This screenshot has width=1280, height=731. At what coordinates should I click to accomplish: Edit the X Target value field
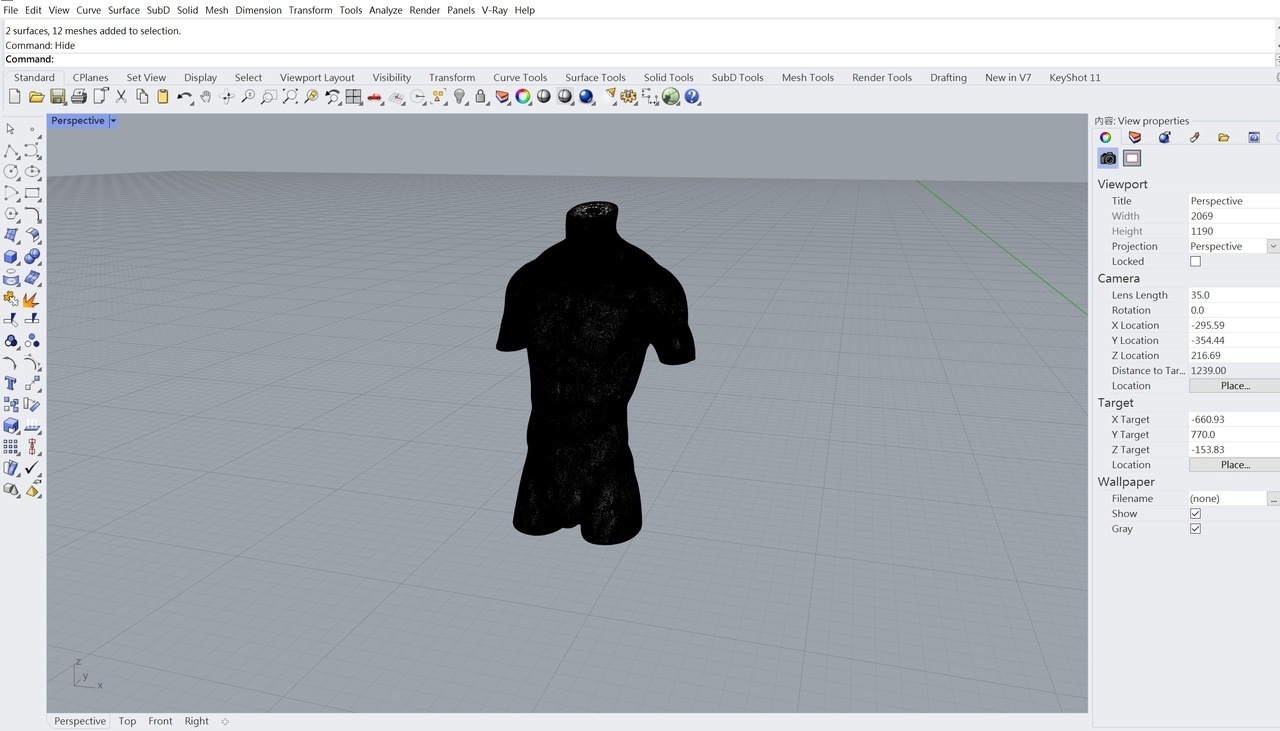1234,420
